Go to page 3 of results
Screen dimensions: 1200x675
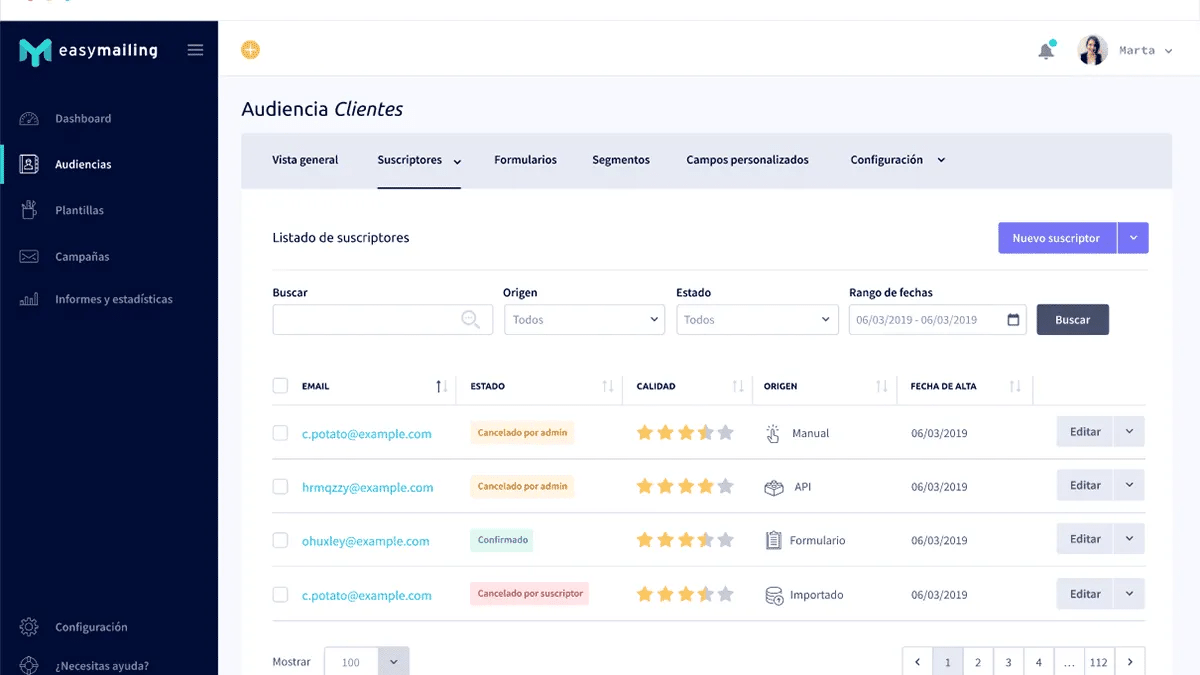click(1008, 662)
